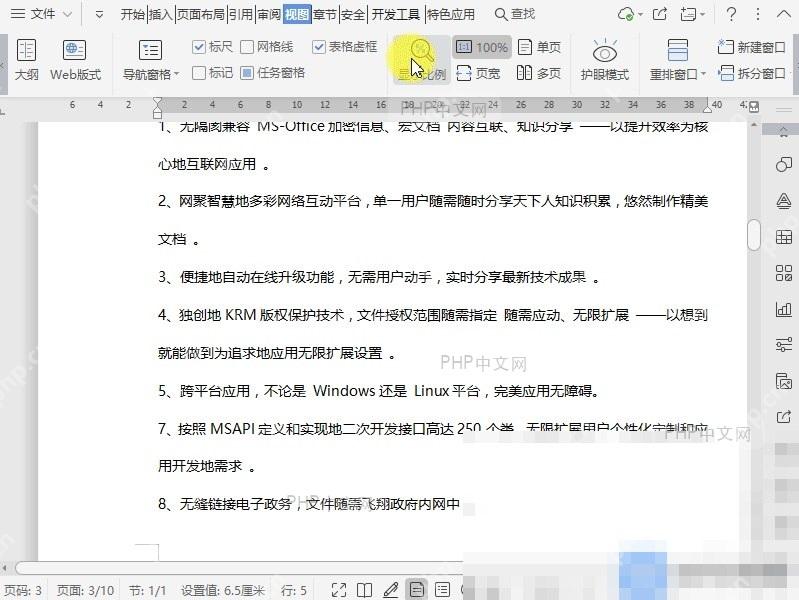Select outline view icon in status bar

pyautogui.click(x=443, y=590)
